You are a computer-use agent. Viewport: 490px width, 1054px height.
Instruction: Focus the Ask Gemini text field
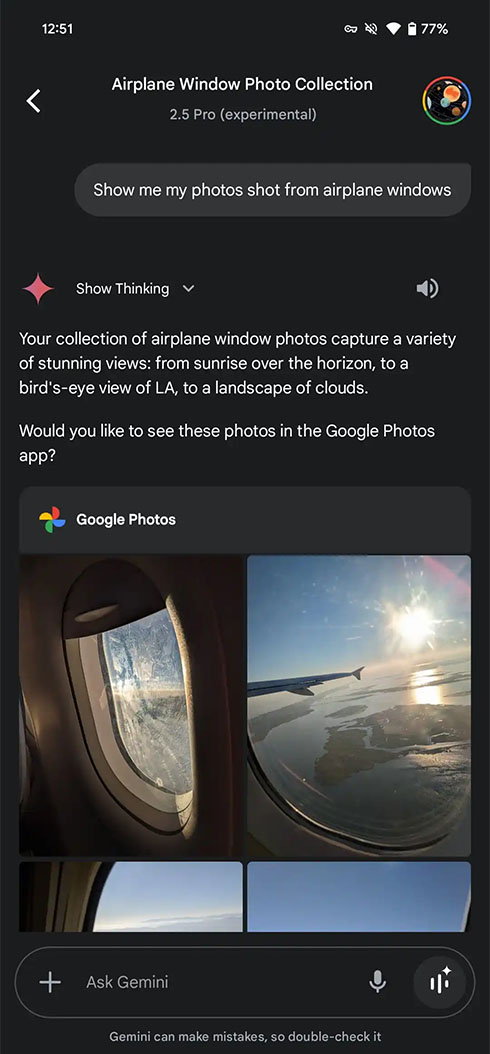pyautogui.click(x=222, y=982)
